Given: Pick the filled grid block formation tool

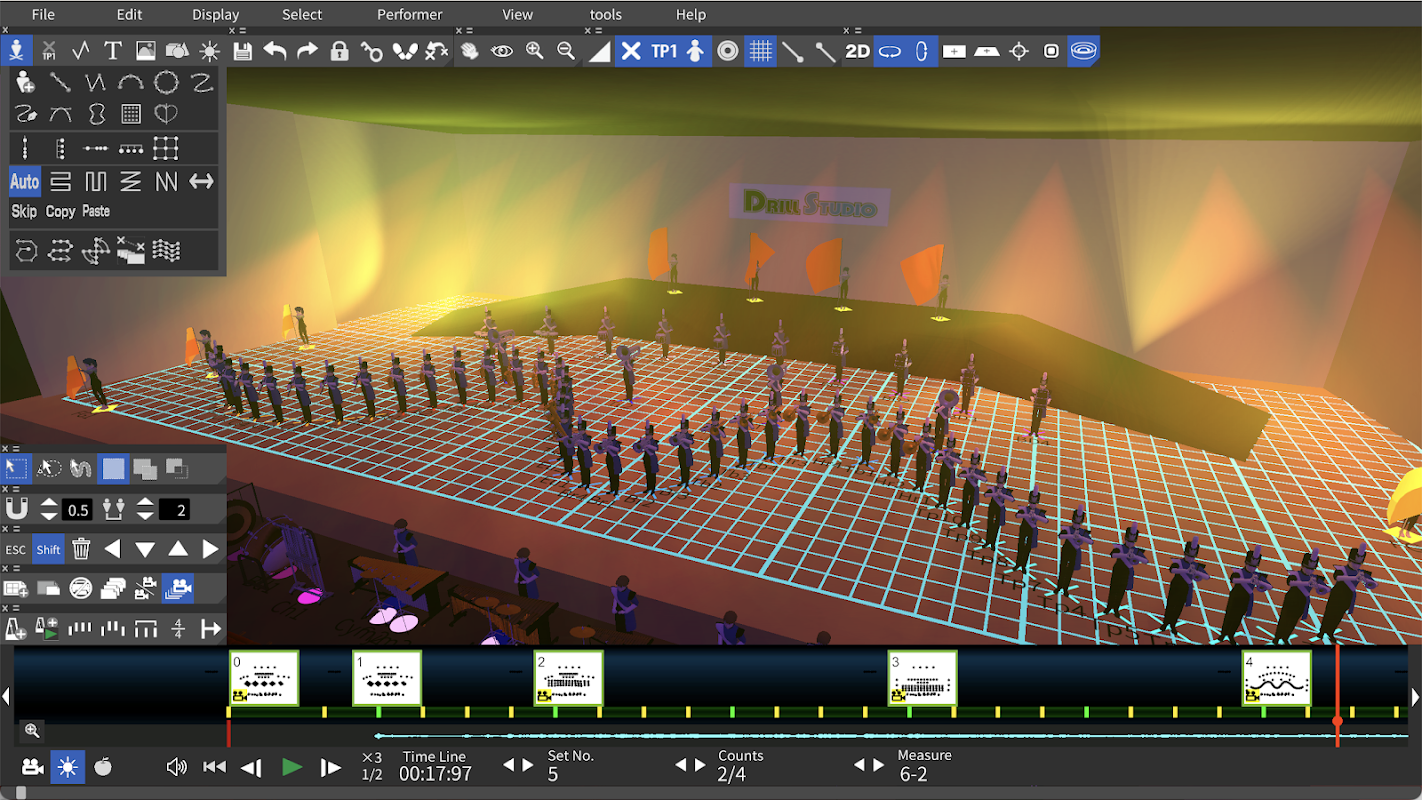Looking at the screenshot, I should tap(131, 115).
